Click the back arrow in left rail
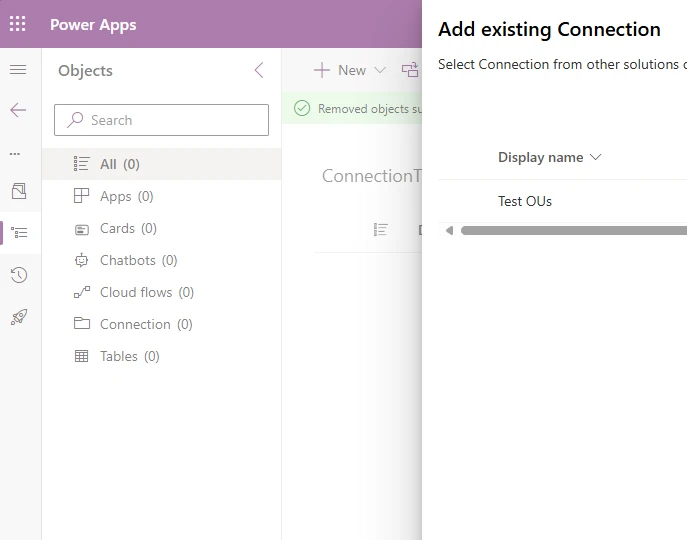The height and width of the screenshot is (540, 687). coord(18,110)
